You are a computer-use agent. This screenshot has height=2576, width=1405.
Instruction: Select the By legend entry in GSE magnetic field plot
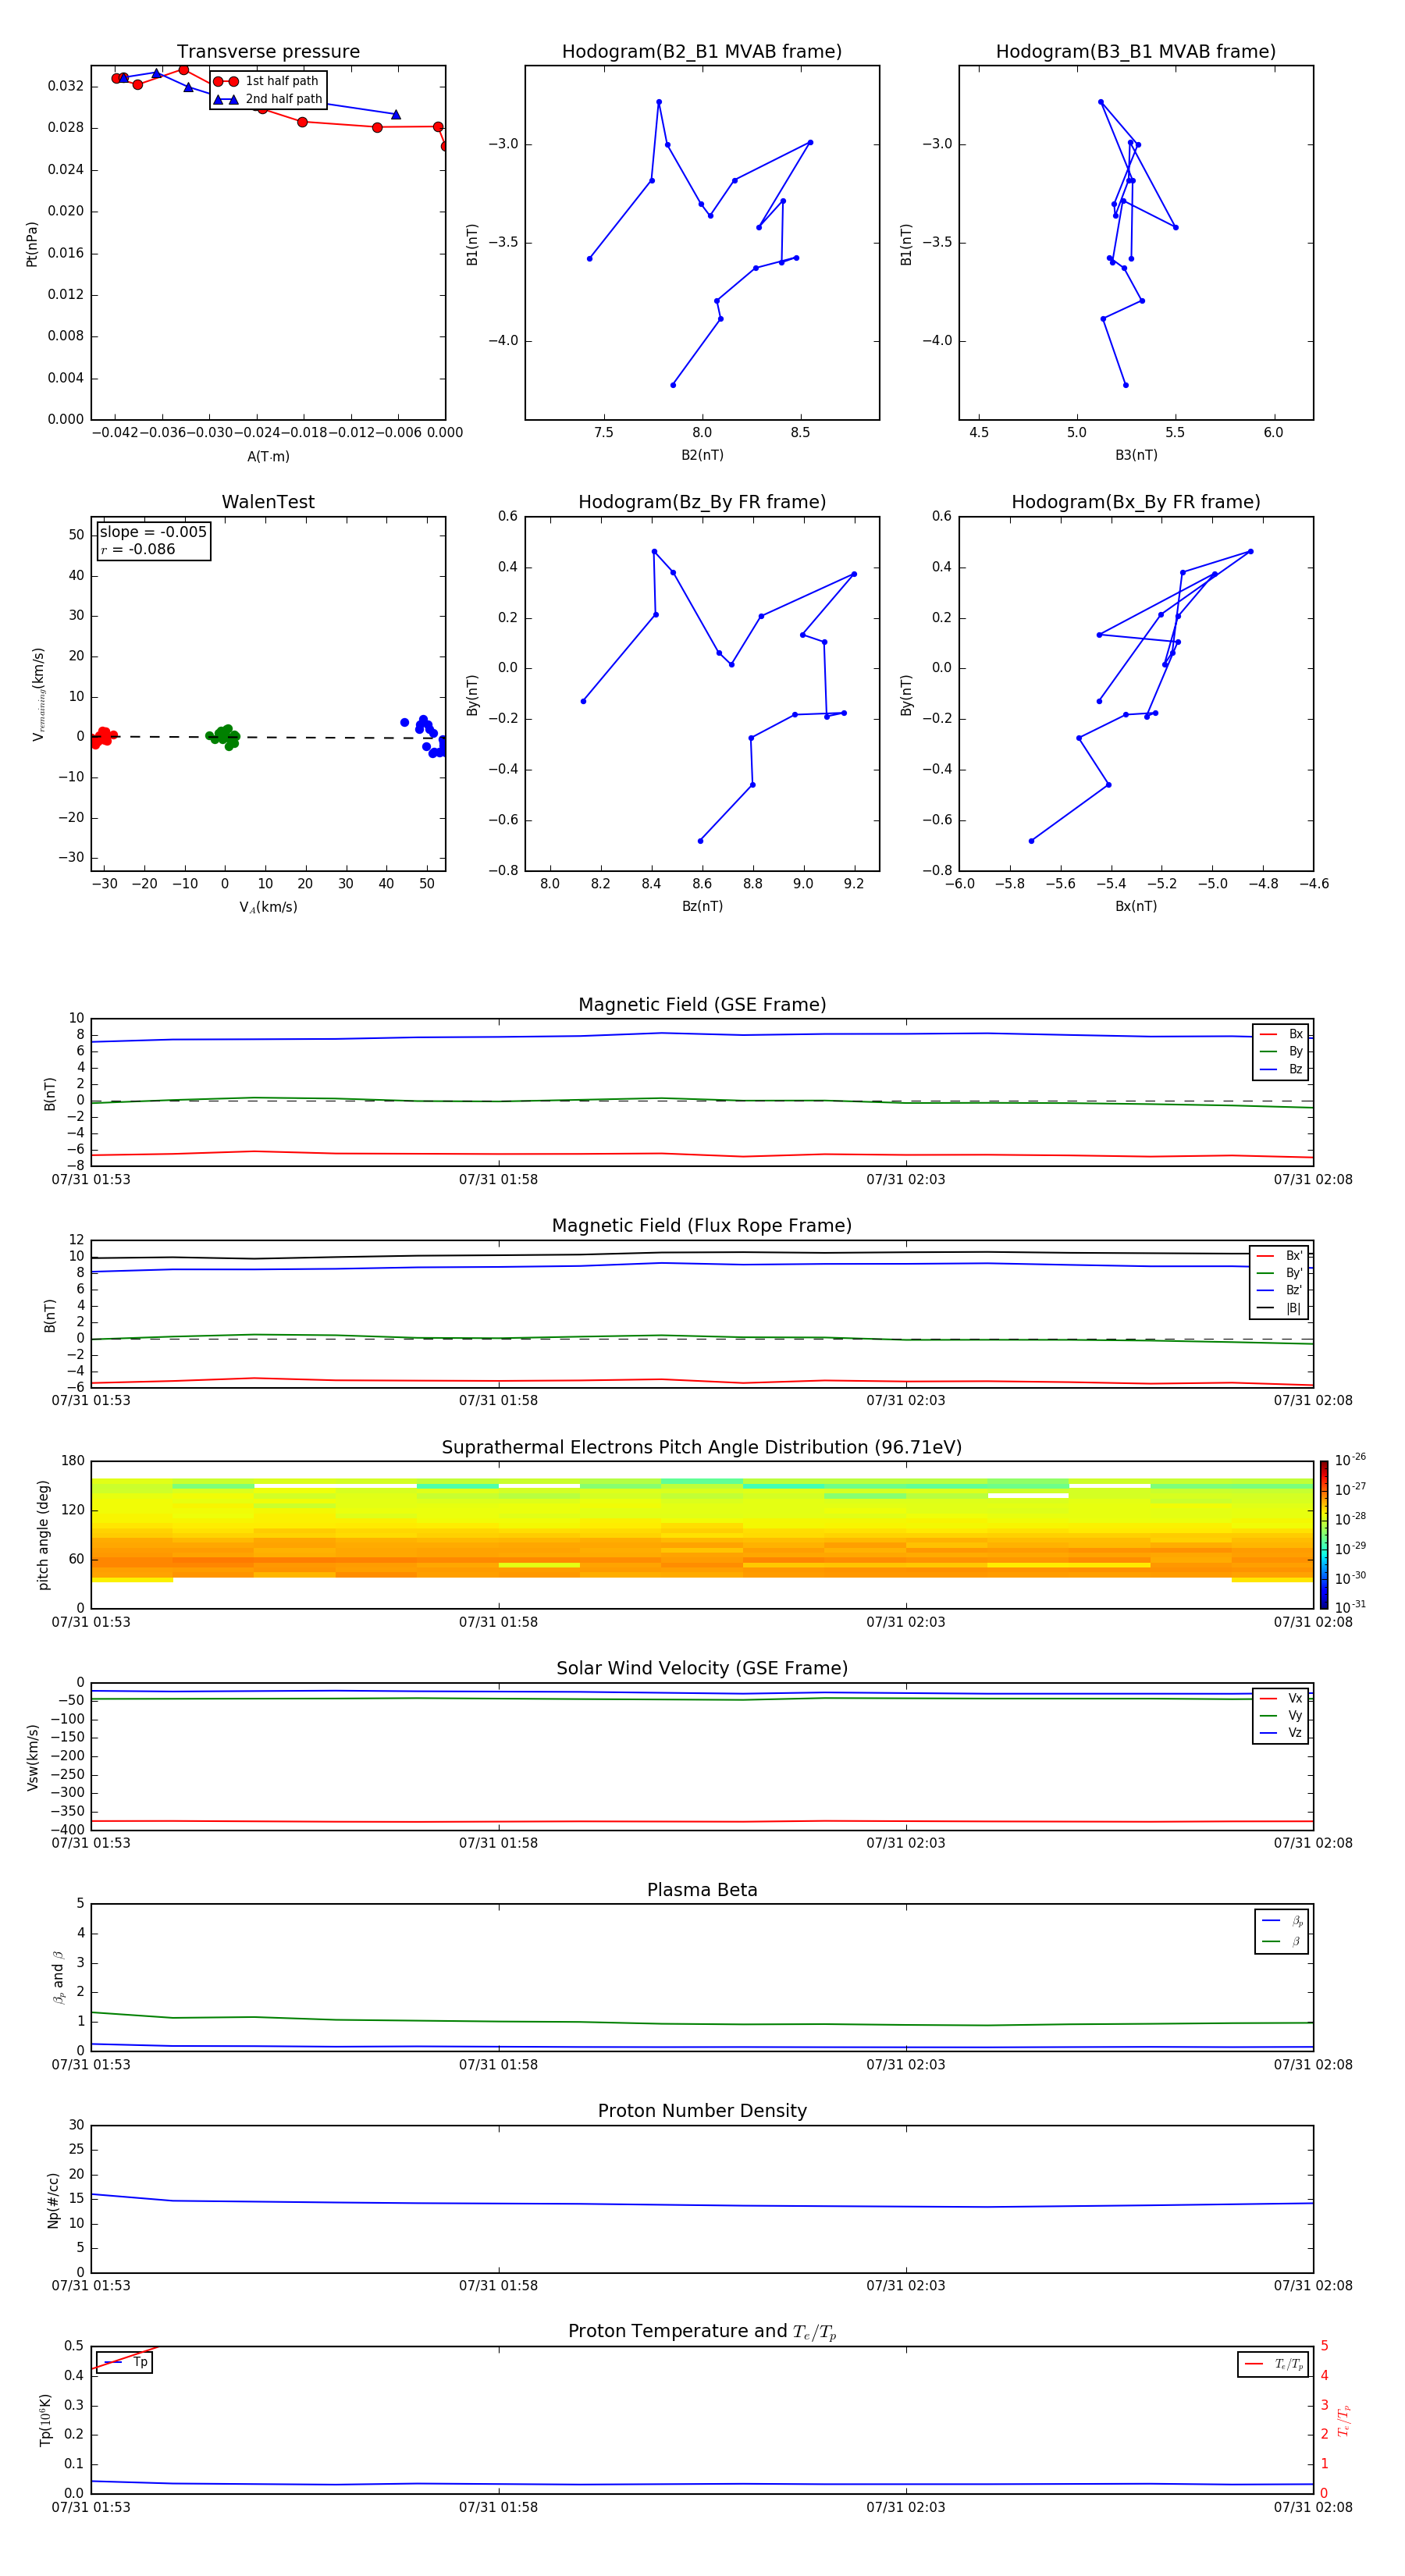point(1281,1052)
